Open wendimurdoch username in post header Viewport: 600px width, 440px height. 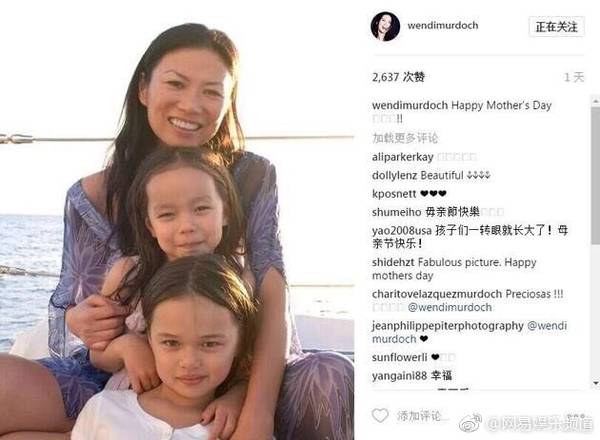click(x=443, y=26)
